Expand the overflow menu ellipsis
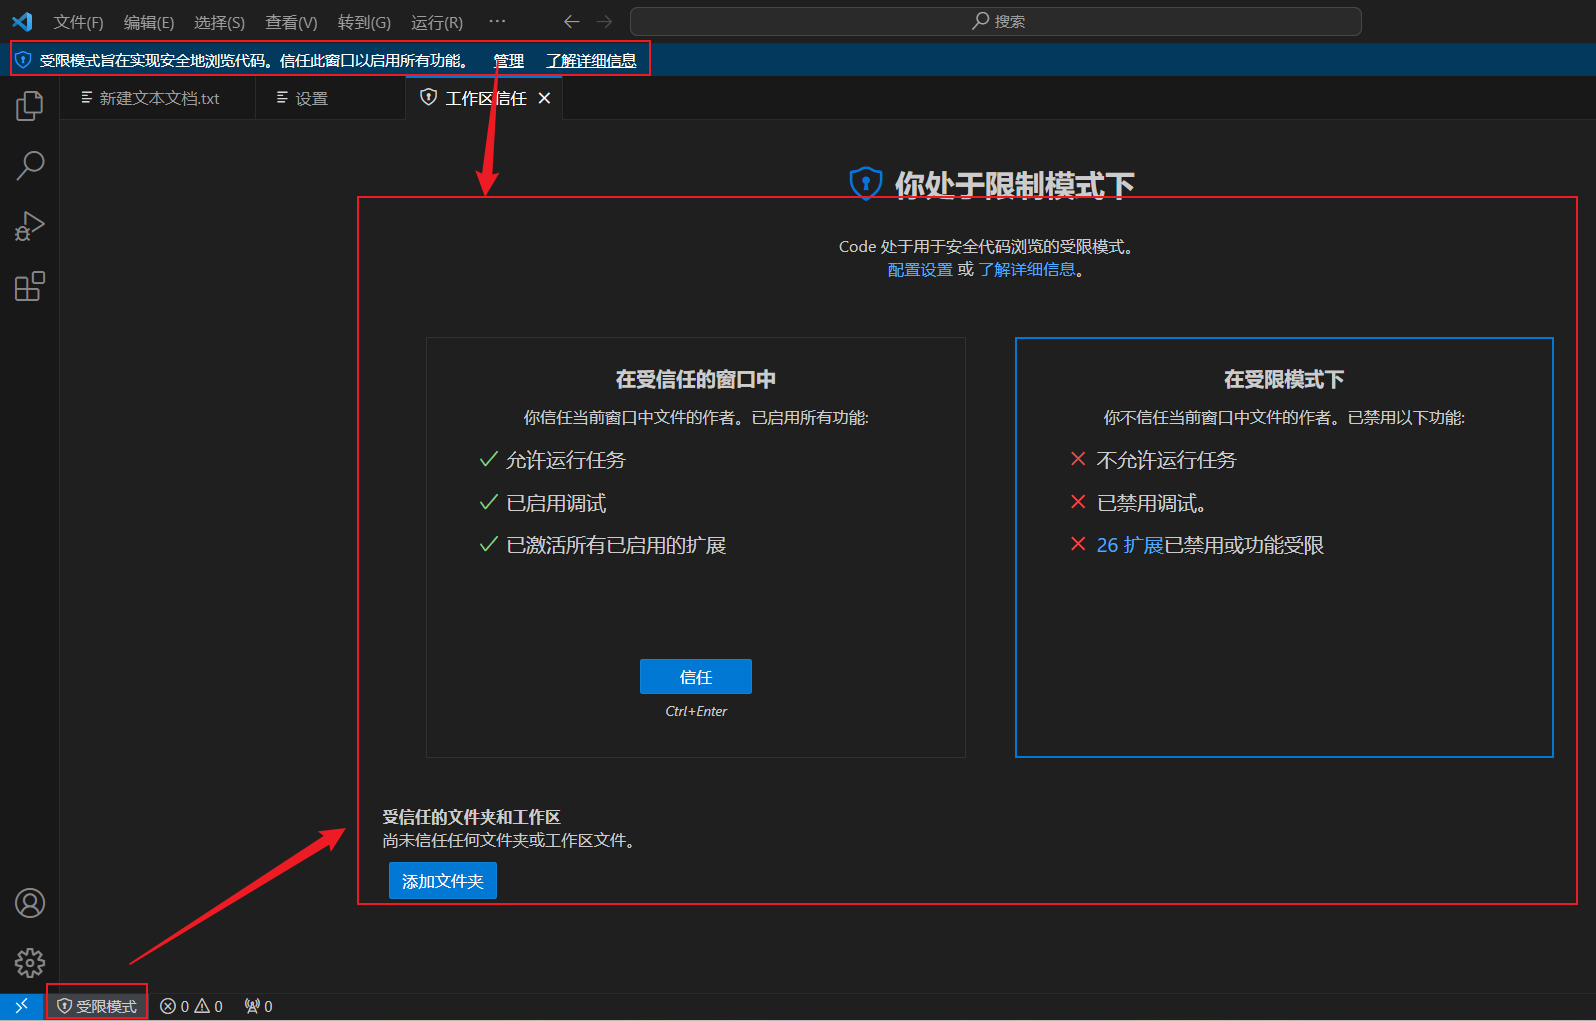This screenshot has width=1596, height=1021. tap(497, 21)
